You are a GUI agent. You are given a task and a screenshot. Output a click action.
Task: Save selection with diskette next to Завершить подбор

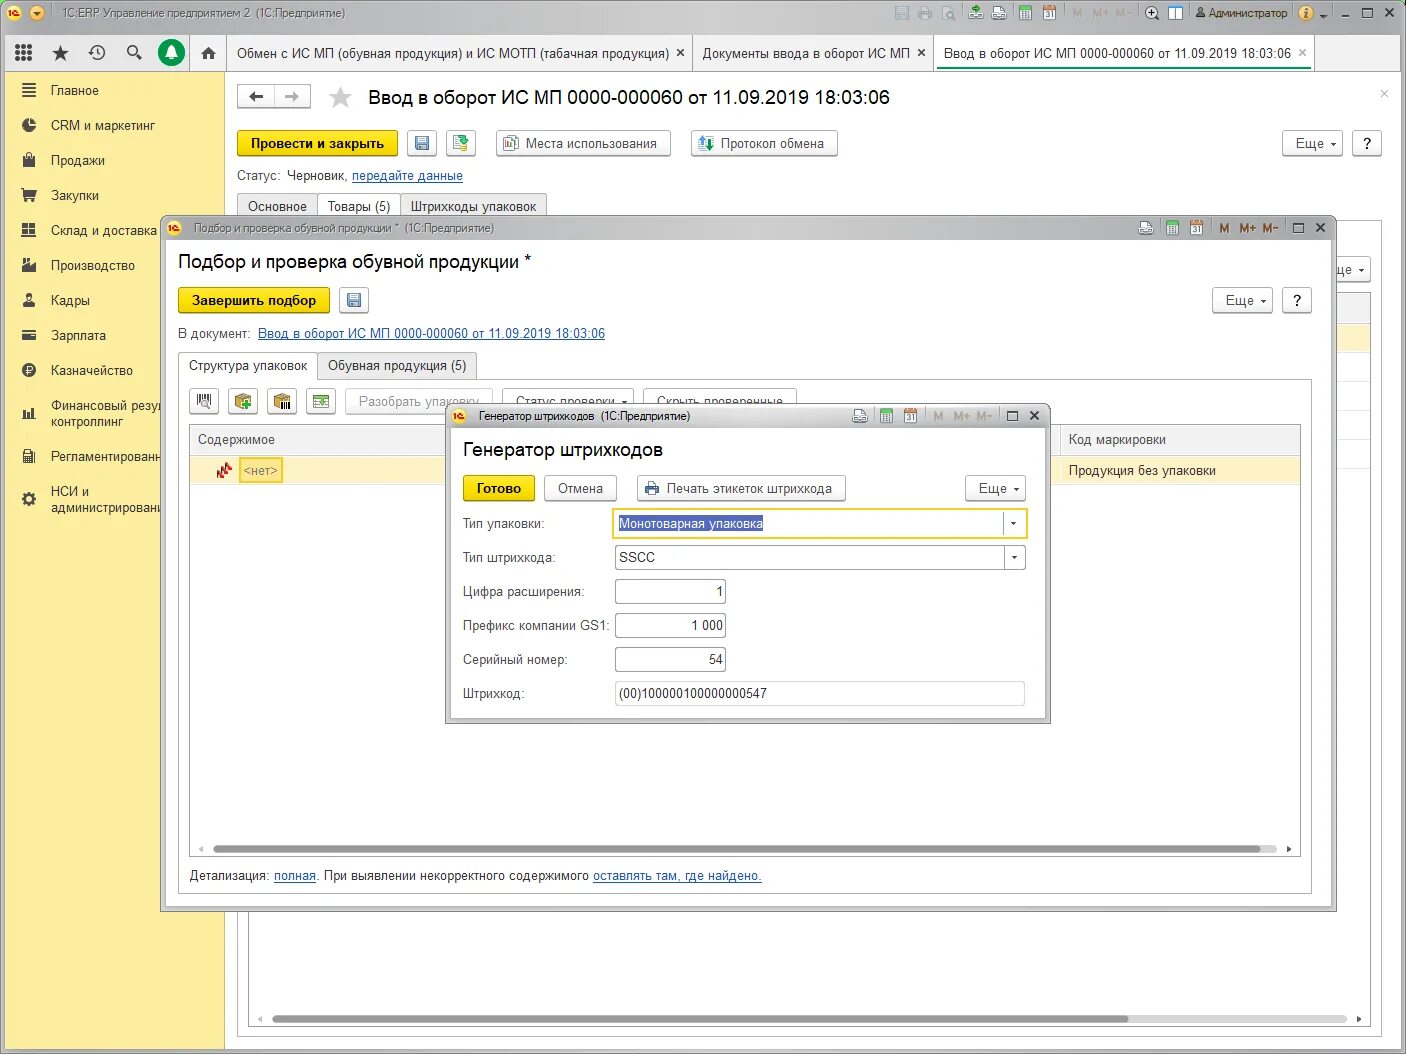click(x=354, y=300)
